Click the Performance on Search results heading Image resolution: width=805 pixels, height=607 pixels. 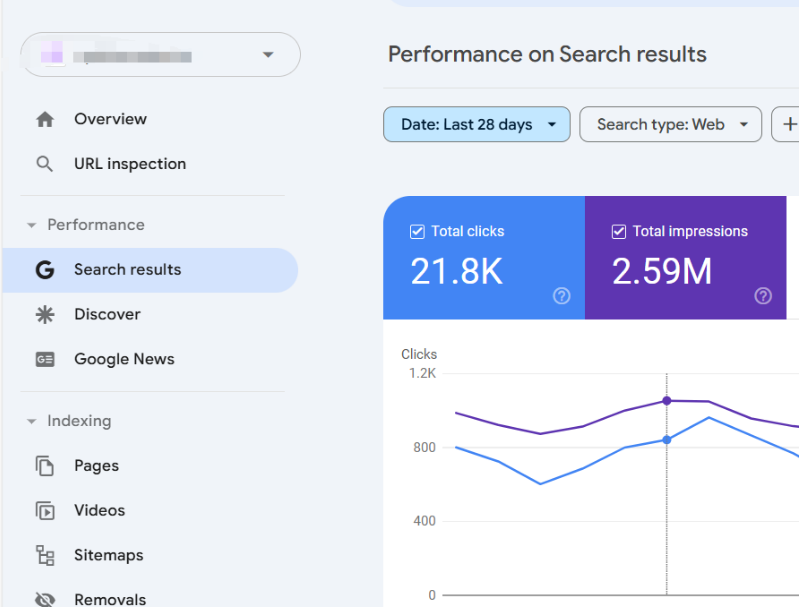[x=547, y=54]
